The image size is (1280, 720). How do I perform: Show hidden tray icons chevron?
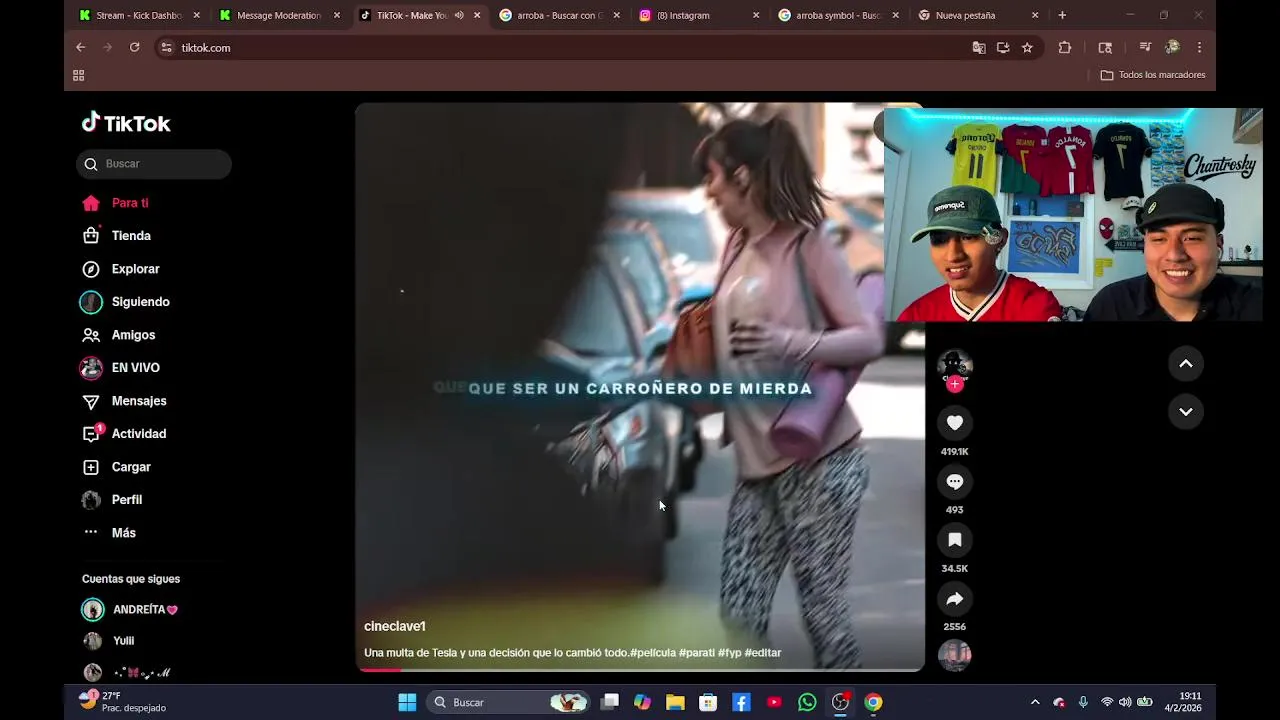[x=1035, y=702]
